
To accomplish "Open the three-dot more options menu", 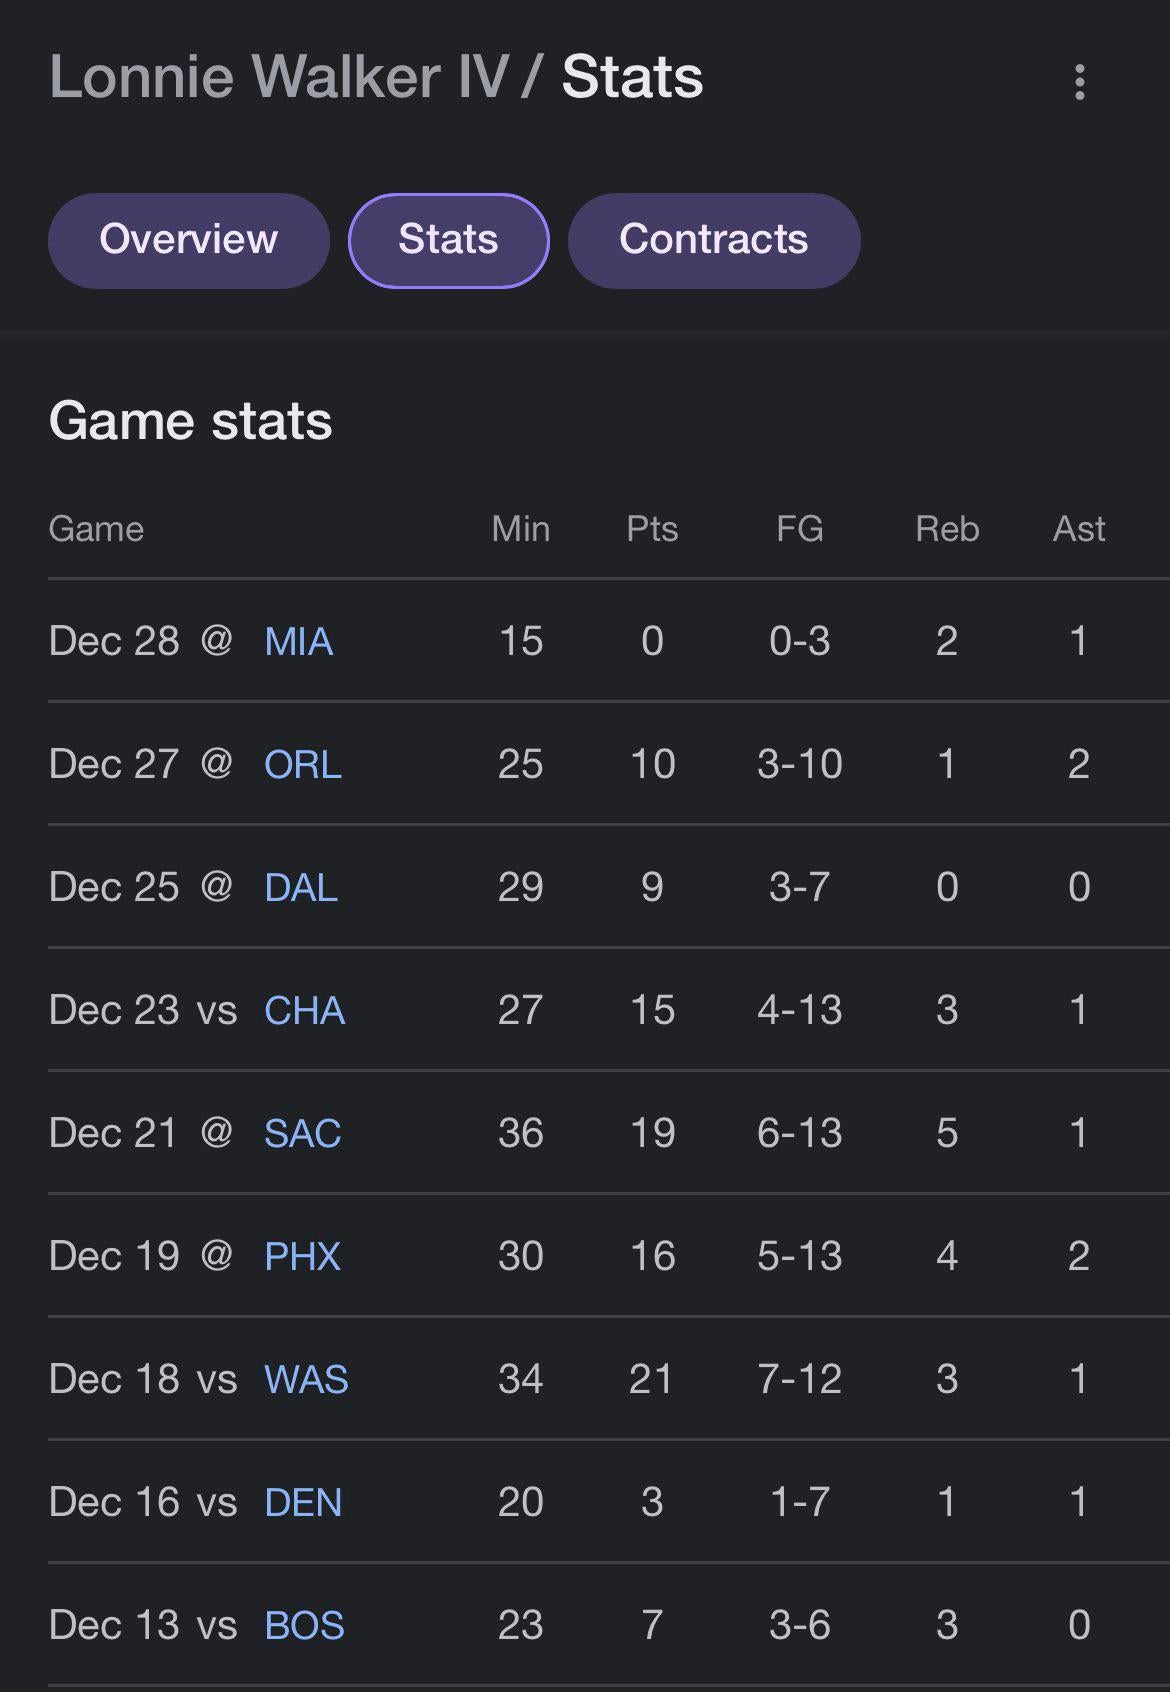I will pos(1079,82).
